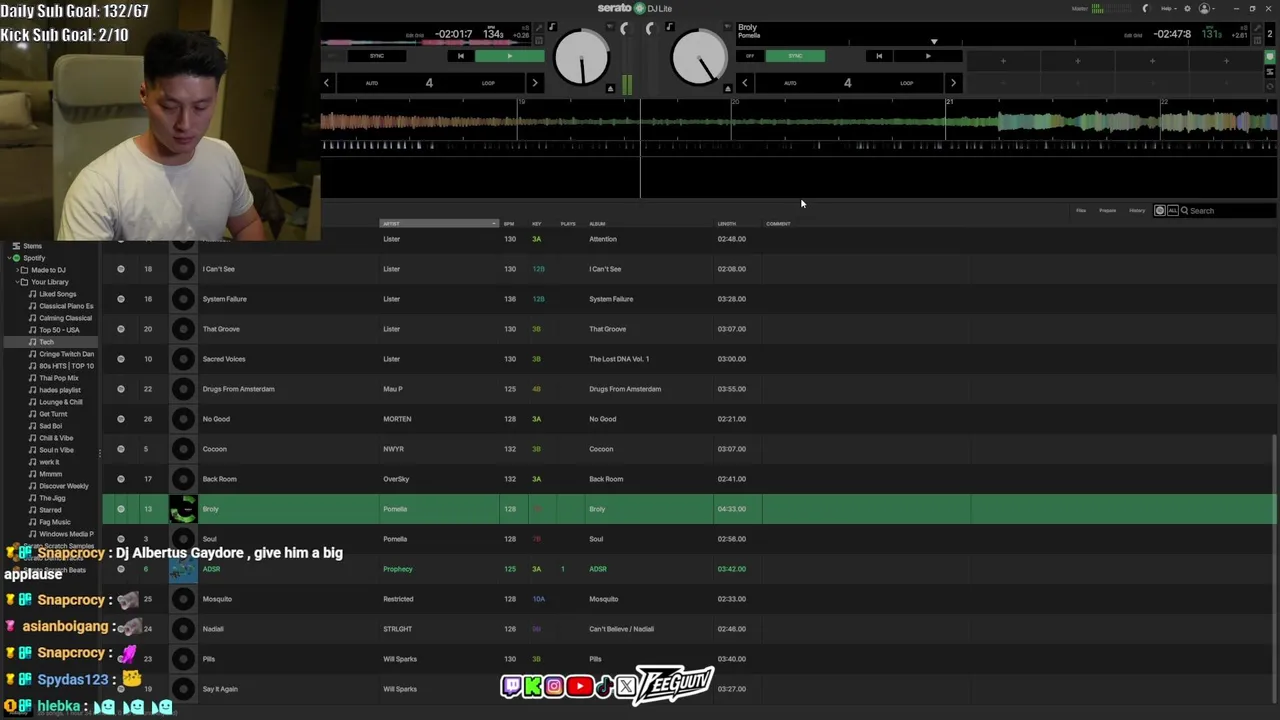
Task: Open the Help menu
Action: (x=1168, y=8)
